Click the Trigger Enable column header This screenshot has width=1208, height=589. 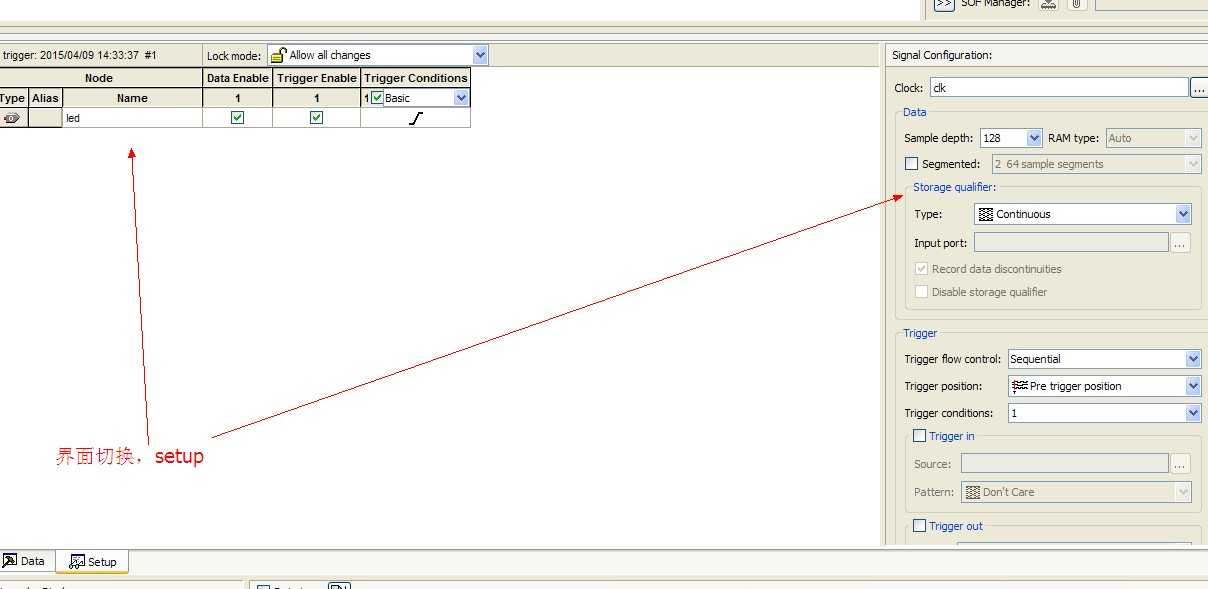click(317, 78)
